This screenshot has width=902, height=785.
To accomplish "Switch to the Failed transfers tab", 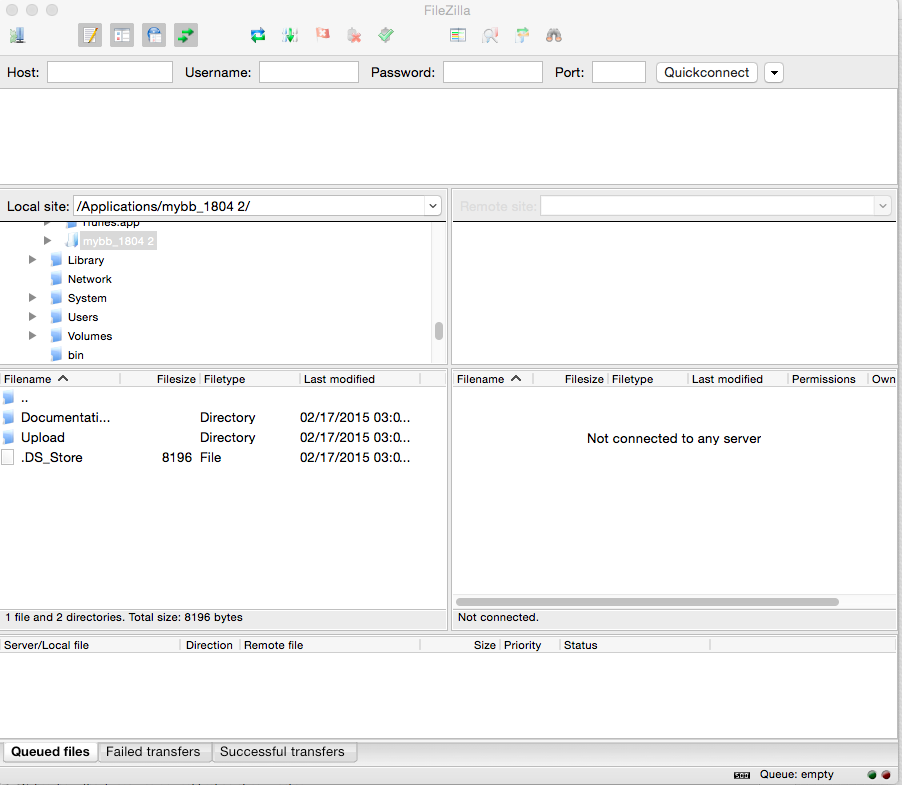I will pos(154,752).
